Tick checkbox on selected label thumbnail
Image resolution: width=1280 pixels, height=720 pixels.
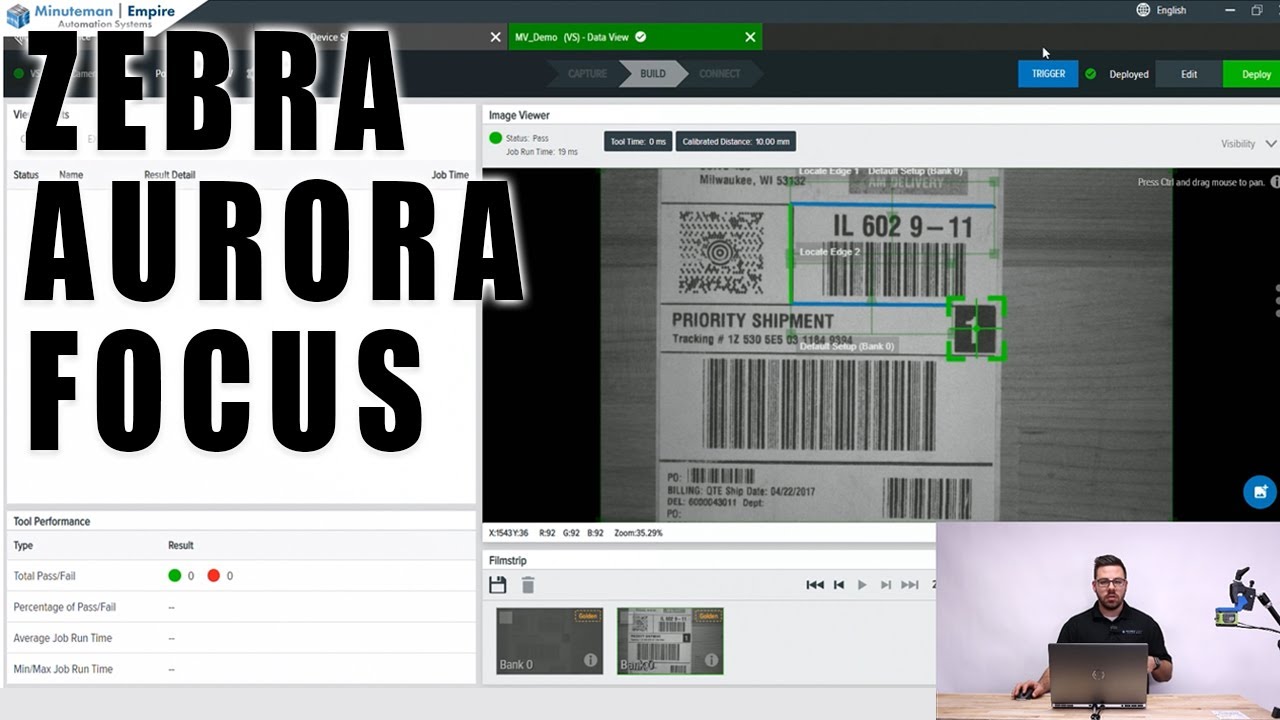click(x=626, y=617)
